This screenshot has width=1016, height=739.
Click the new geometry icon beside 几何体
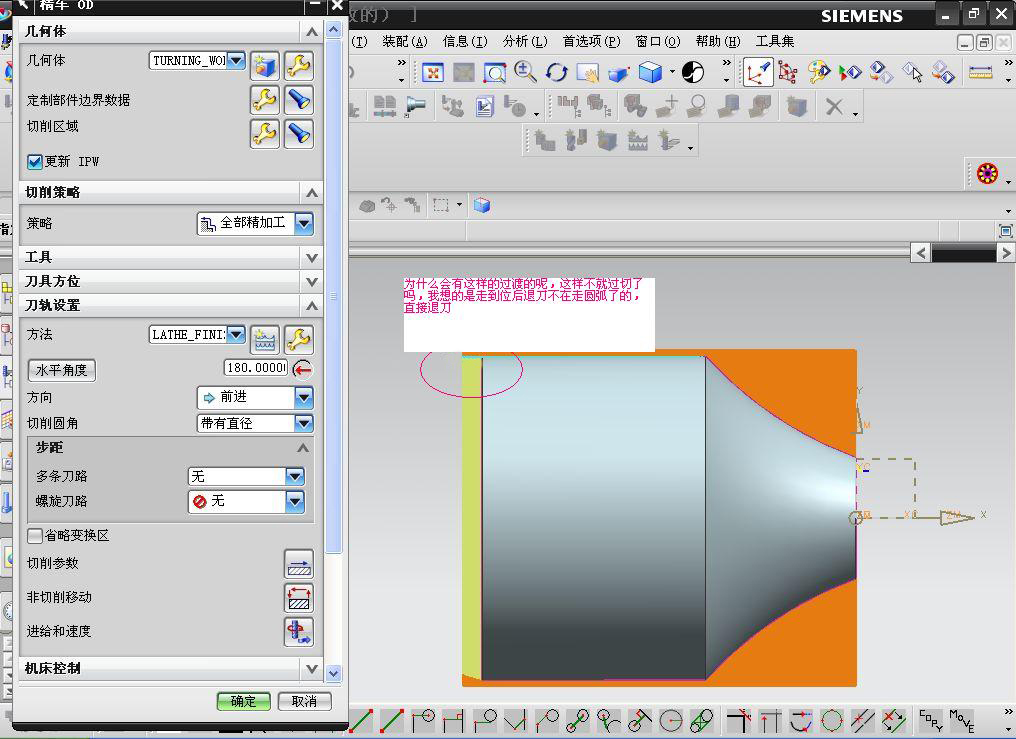(264, 65)
